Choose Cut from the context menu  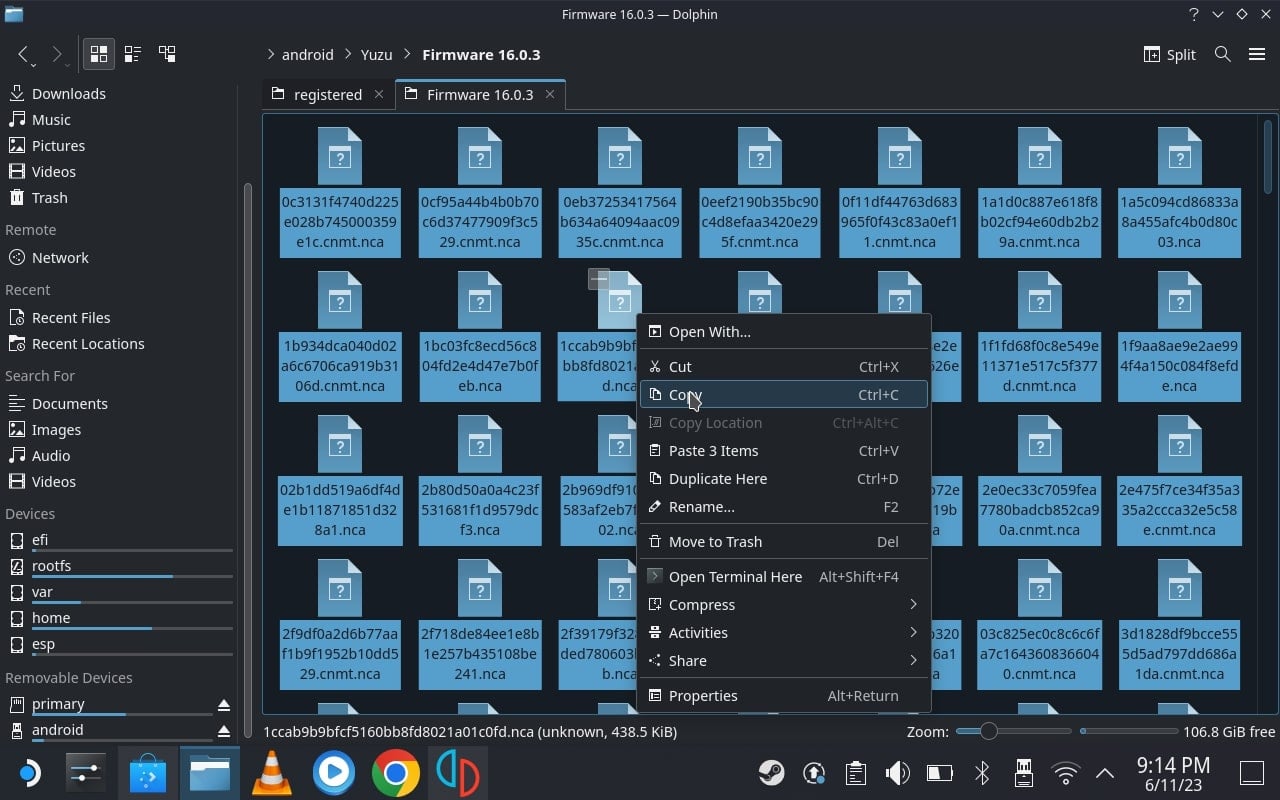pyautogui.click(x=784, y=366)
